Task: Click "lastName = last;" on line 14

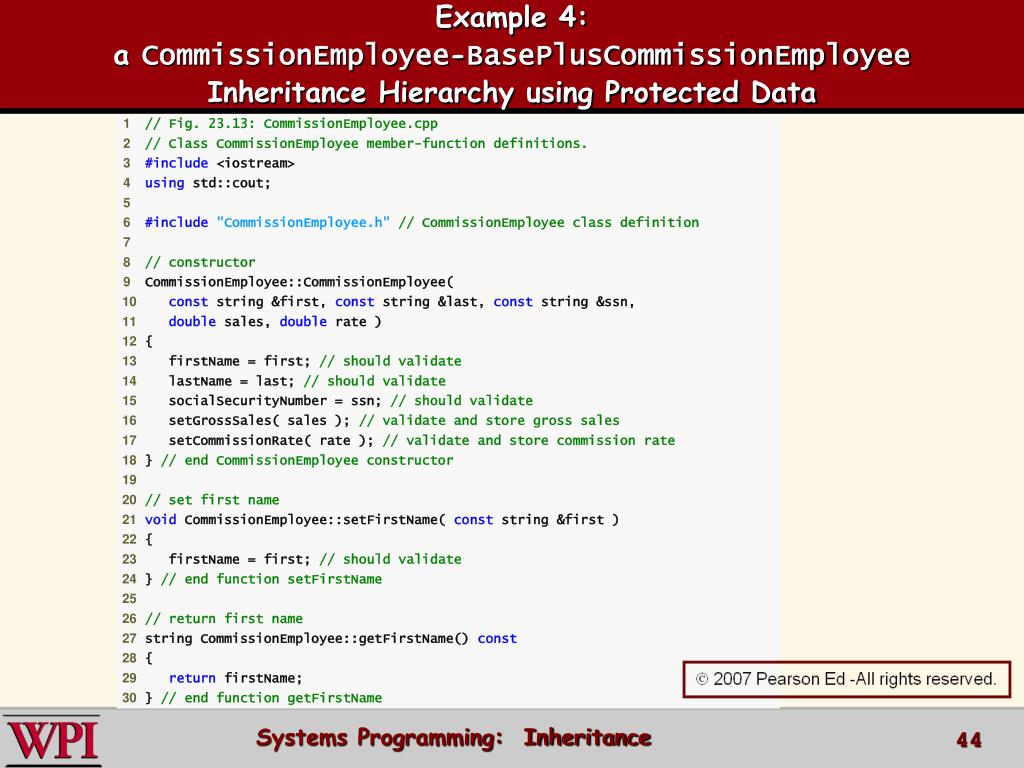Action: pos(232,381)
